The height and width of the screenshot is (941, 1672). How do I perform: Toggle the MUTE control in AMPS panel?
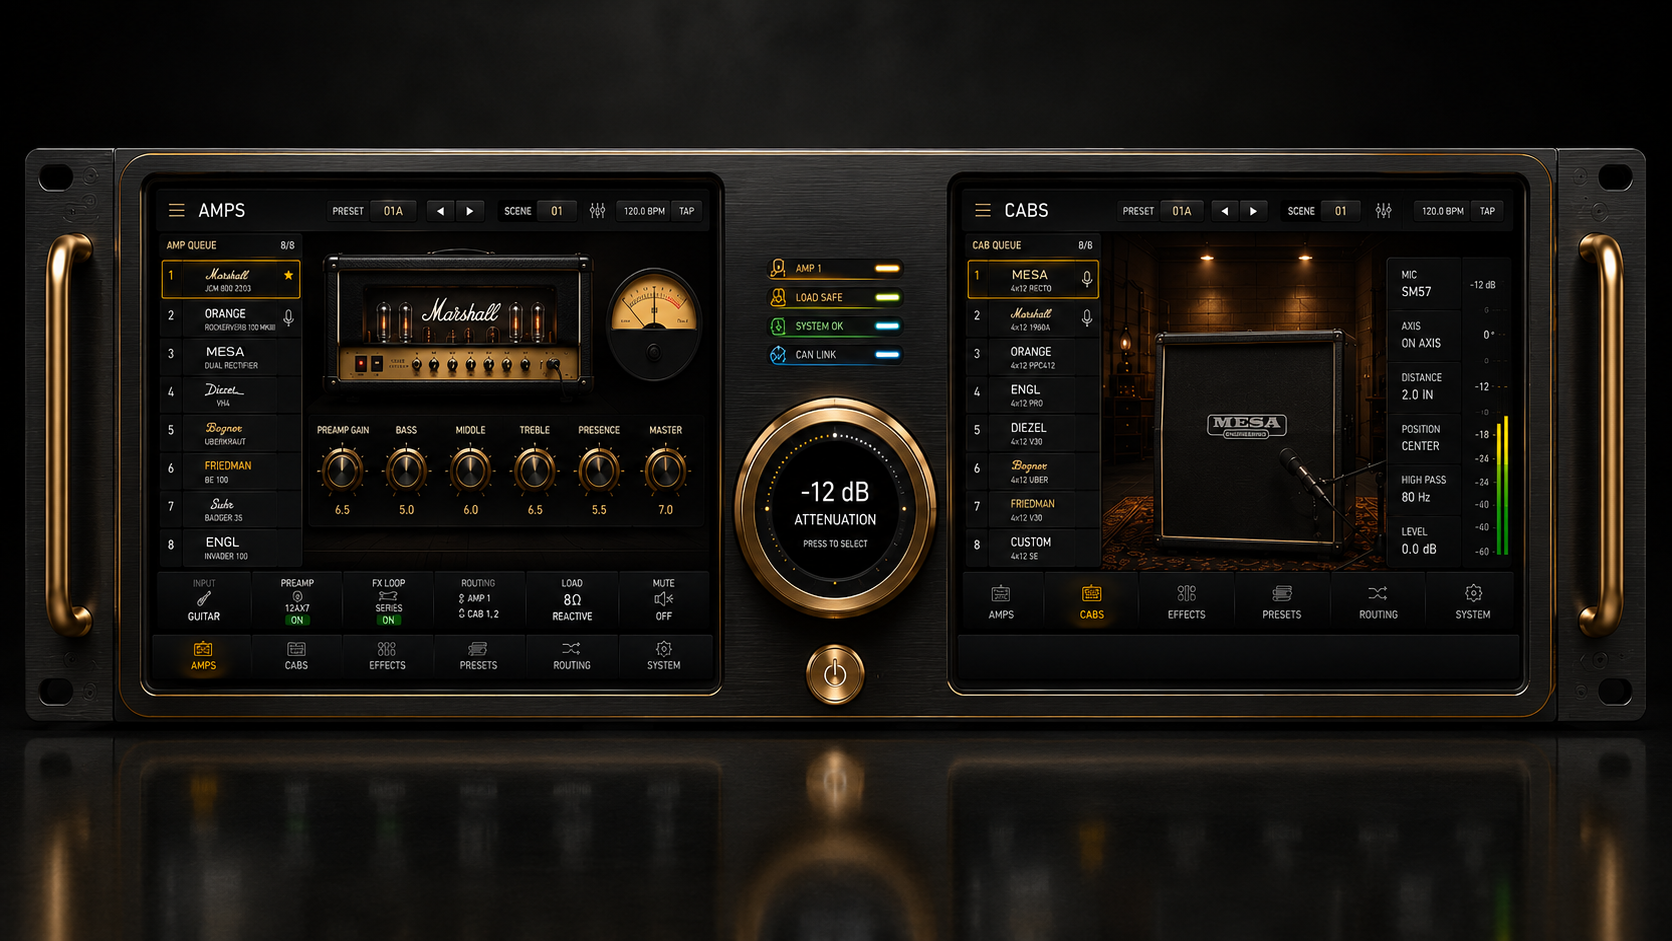point(663,600)
